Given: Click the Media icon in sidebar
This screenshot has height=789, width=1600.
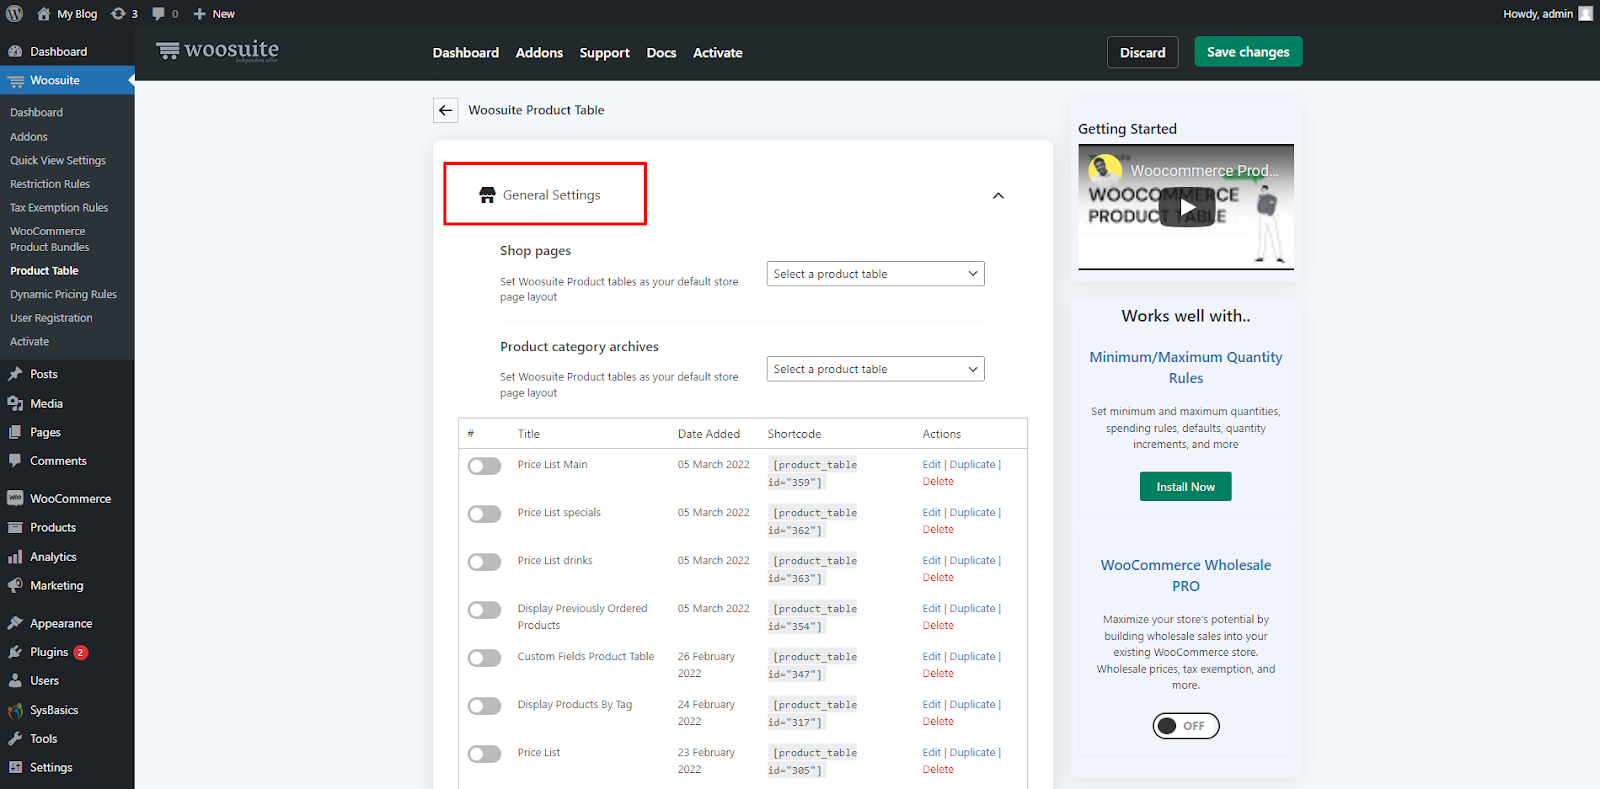Looking at the screenshot, I should pos(15,403).
